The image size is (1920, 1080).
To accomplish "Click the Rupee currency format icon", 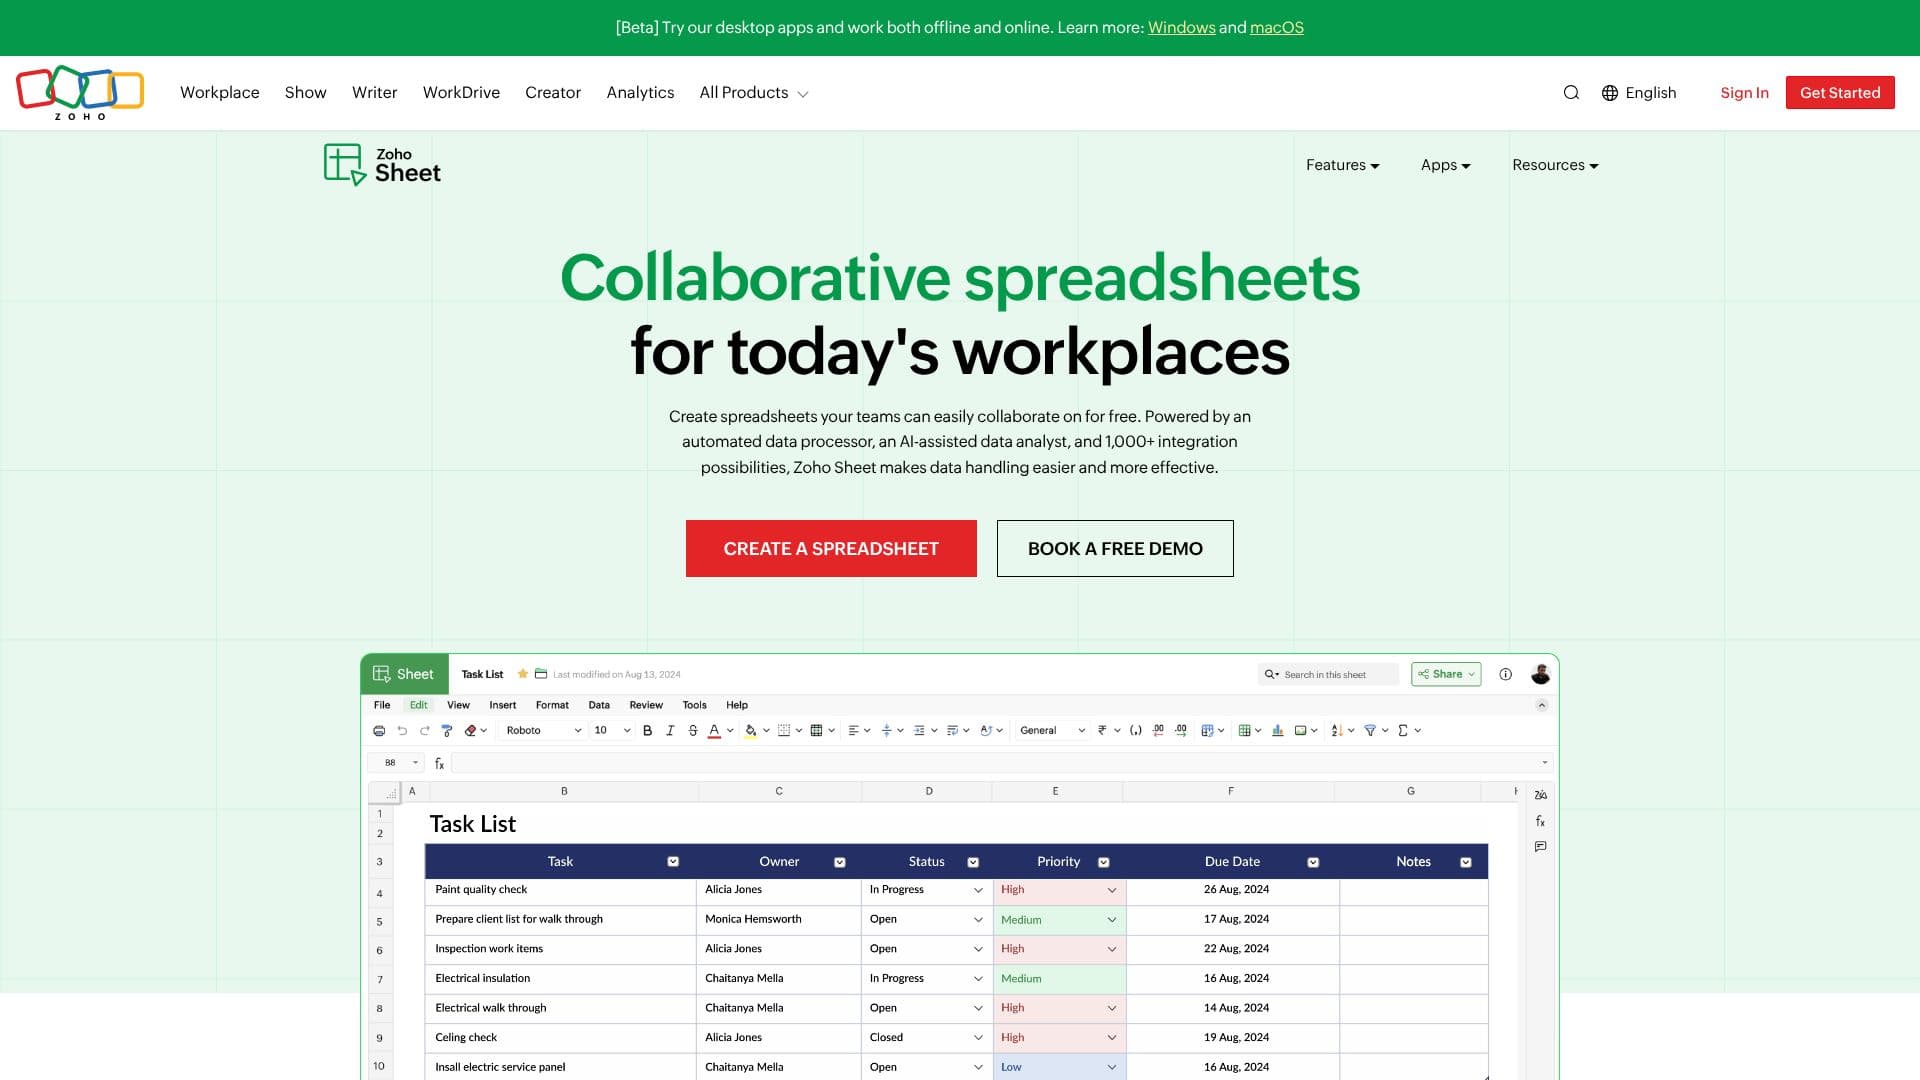I will (1102, 731).
